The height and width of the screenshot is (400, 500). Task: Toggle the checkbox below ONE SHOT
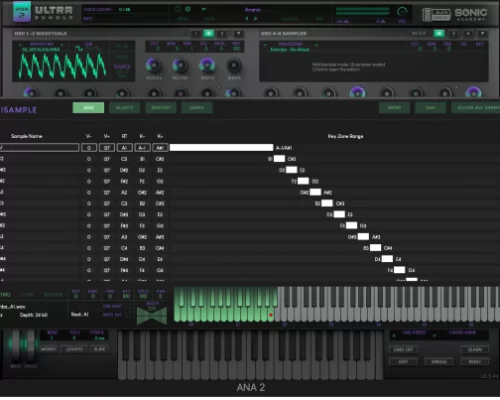pyautogui.click(x=129, y=315)
